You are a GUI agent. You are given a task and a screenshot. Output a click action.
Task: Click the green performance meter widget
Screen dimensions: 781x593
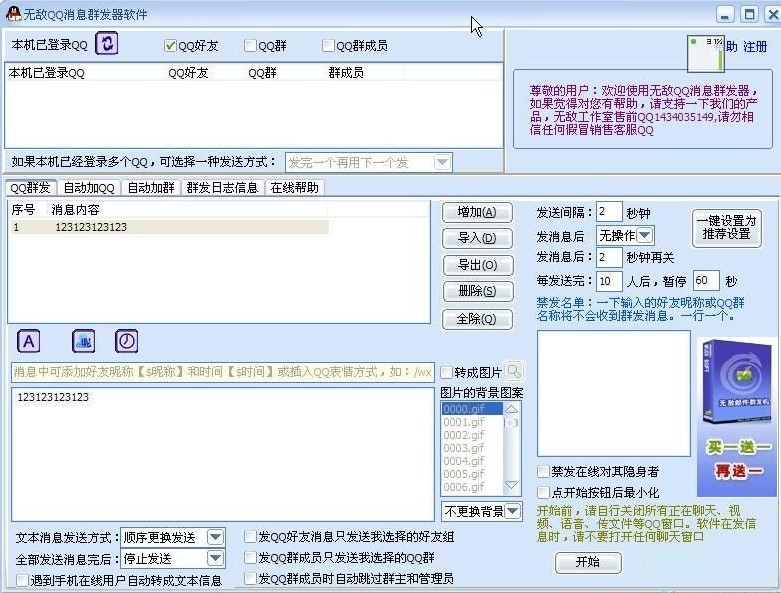[705, 54]
